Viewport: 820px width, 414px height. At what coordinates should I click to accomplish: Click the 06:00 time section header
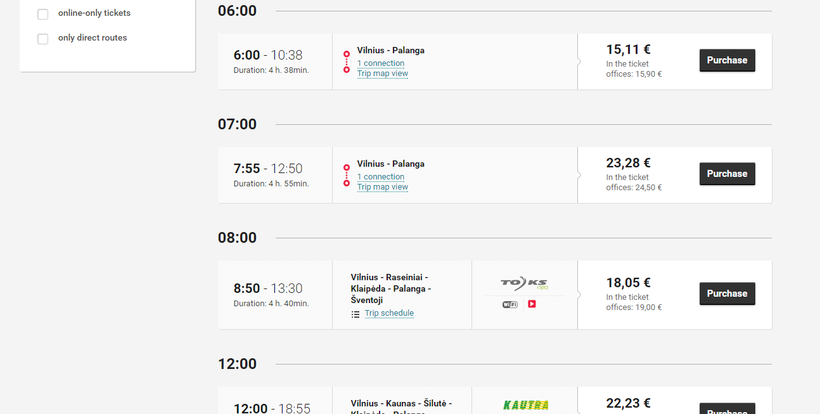(237, 11)
